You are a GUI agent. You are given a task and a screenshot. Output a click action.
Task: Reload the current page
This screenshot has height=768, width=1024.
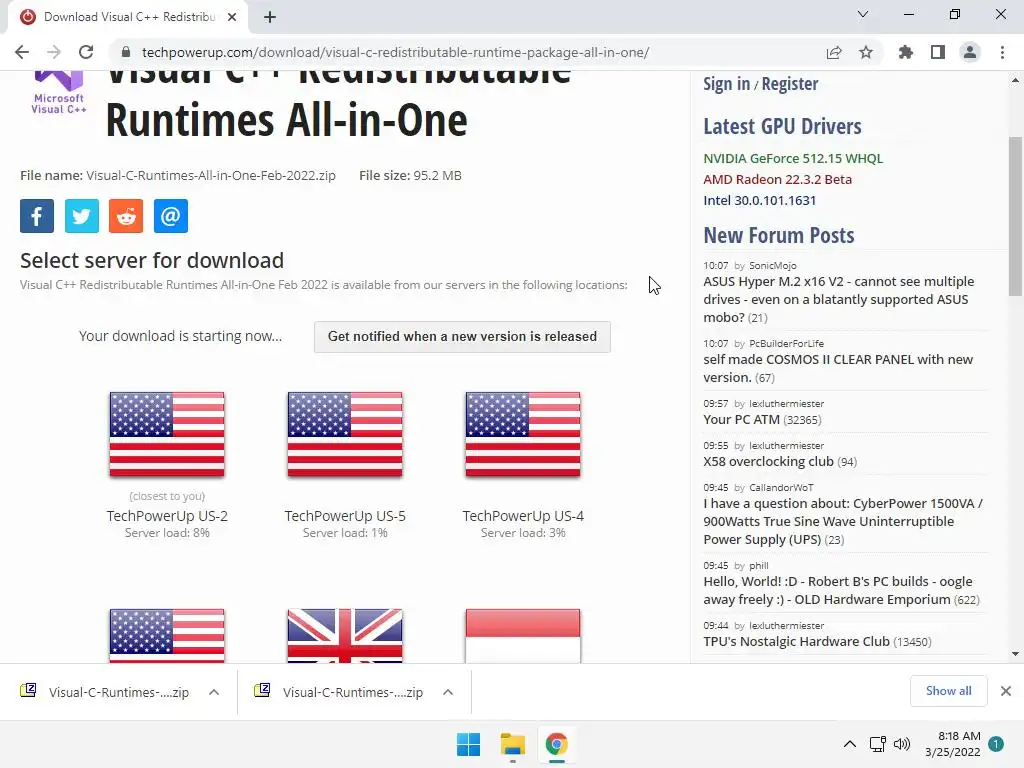click(86, 52)
